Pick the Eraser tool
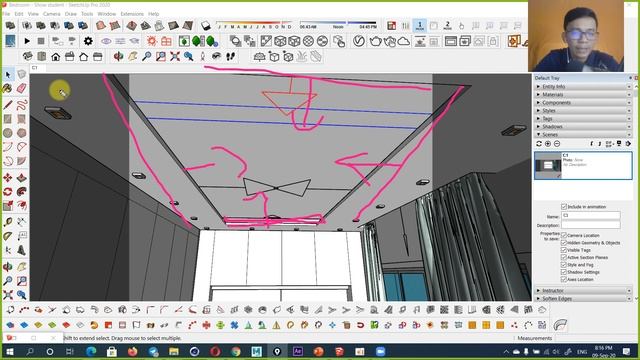Screen dimensions: 640x360 click(22, 89)
